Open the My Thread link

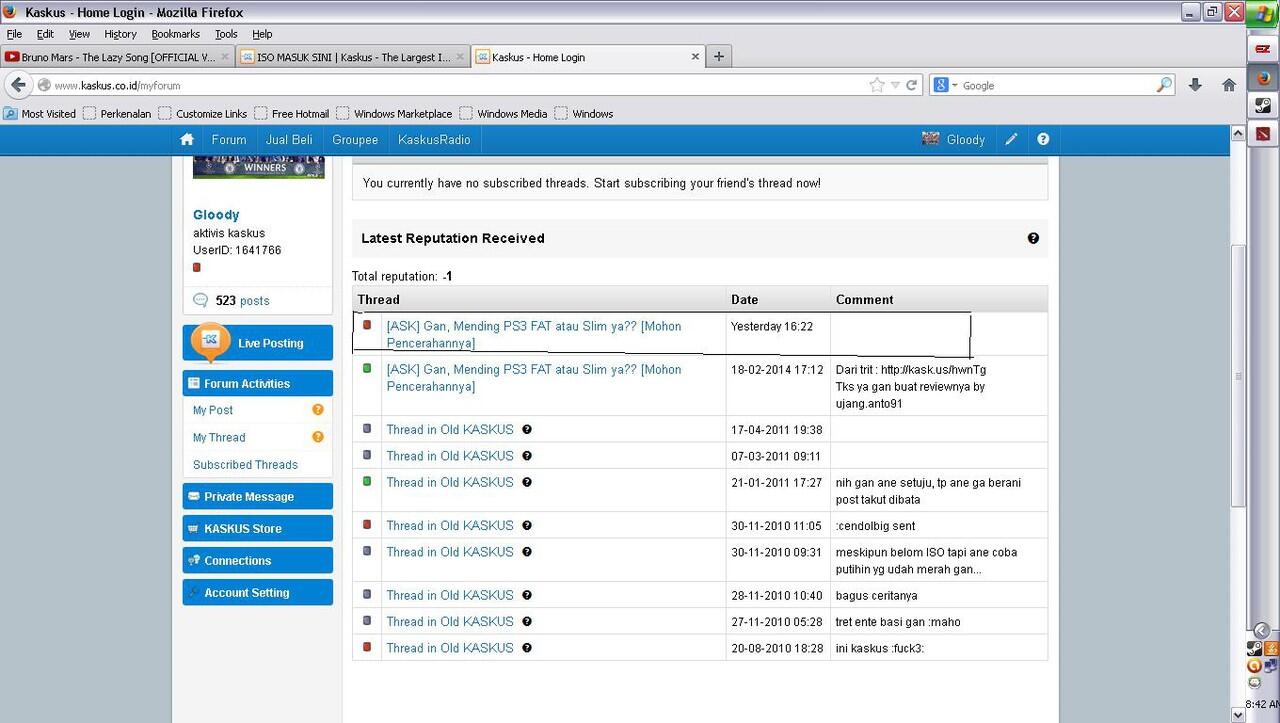219,437
